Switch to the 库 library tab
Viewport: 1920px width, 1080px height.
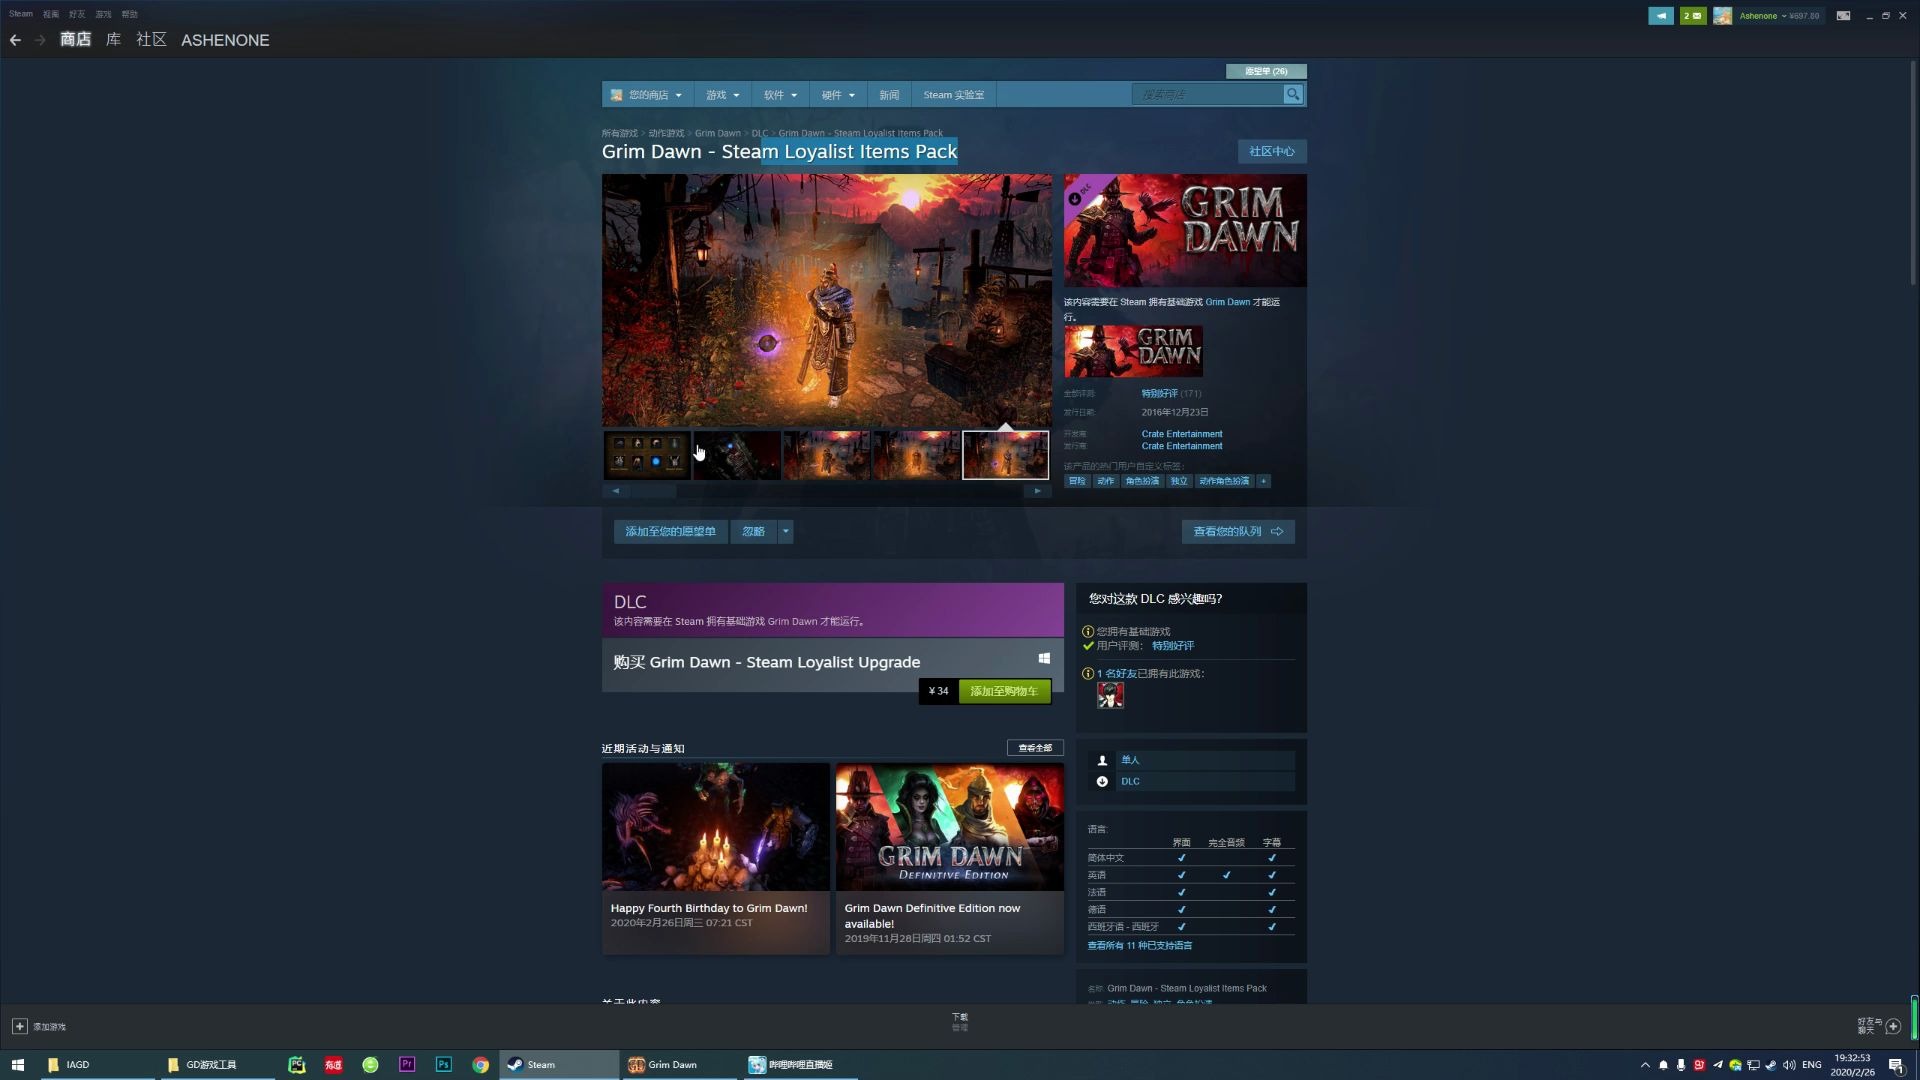click(113, 40)
